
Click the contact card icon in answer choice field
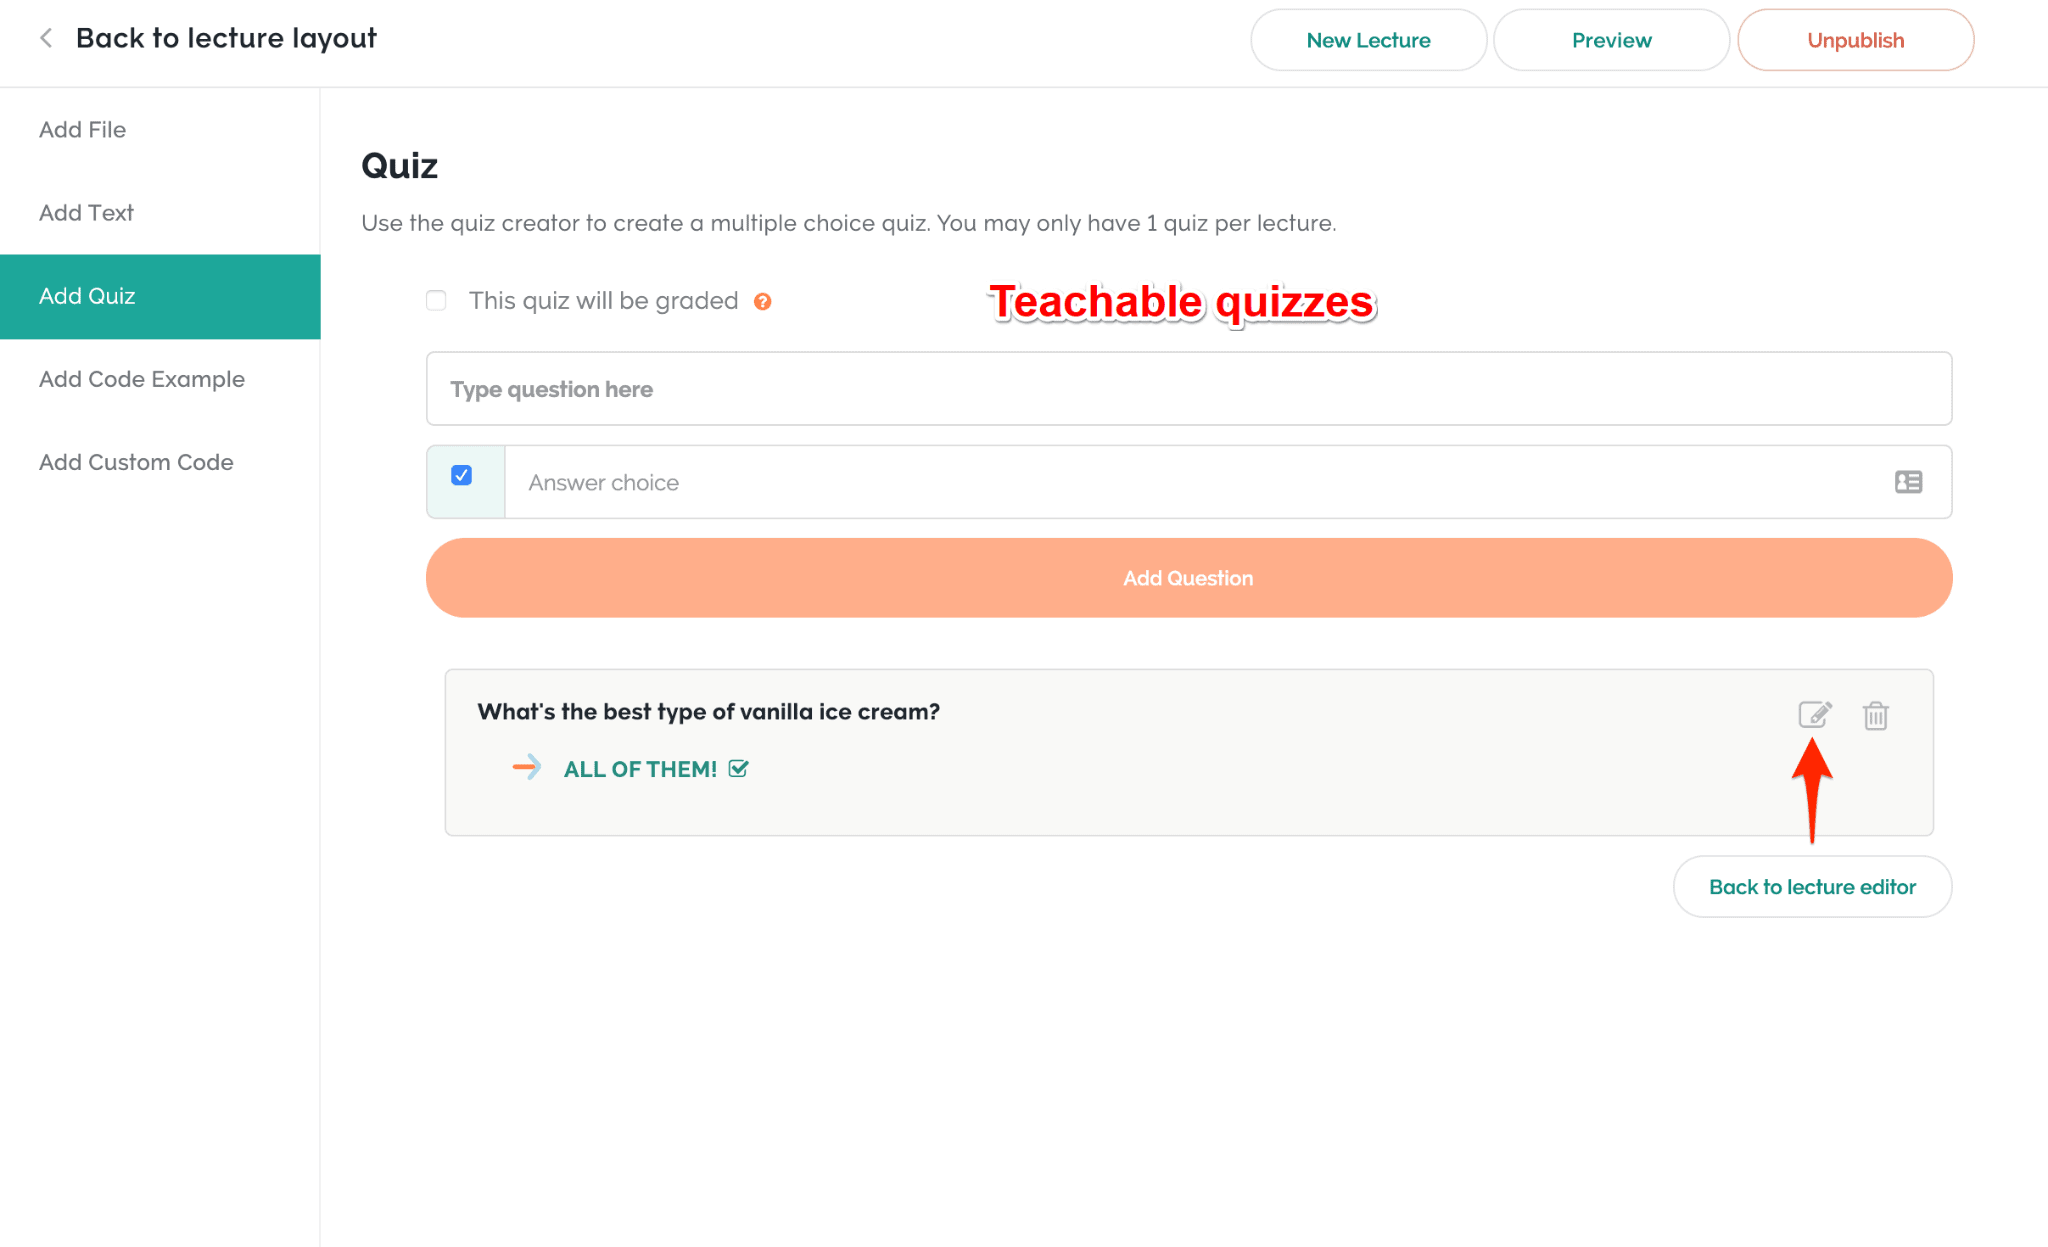(x=1909, y=482)
